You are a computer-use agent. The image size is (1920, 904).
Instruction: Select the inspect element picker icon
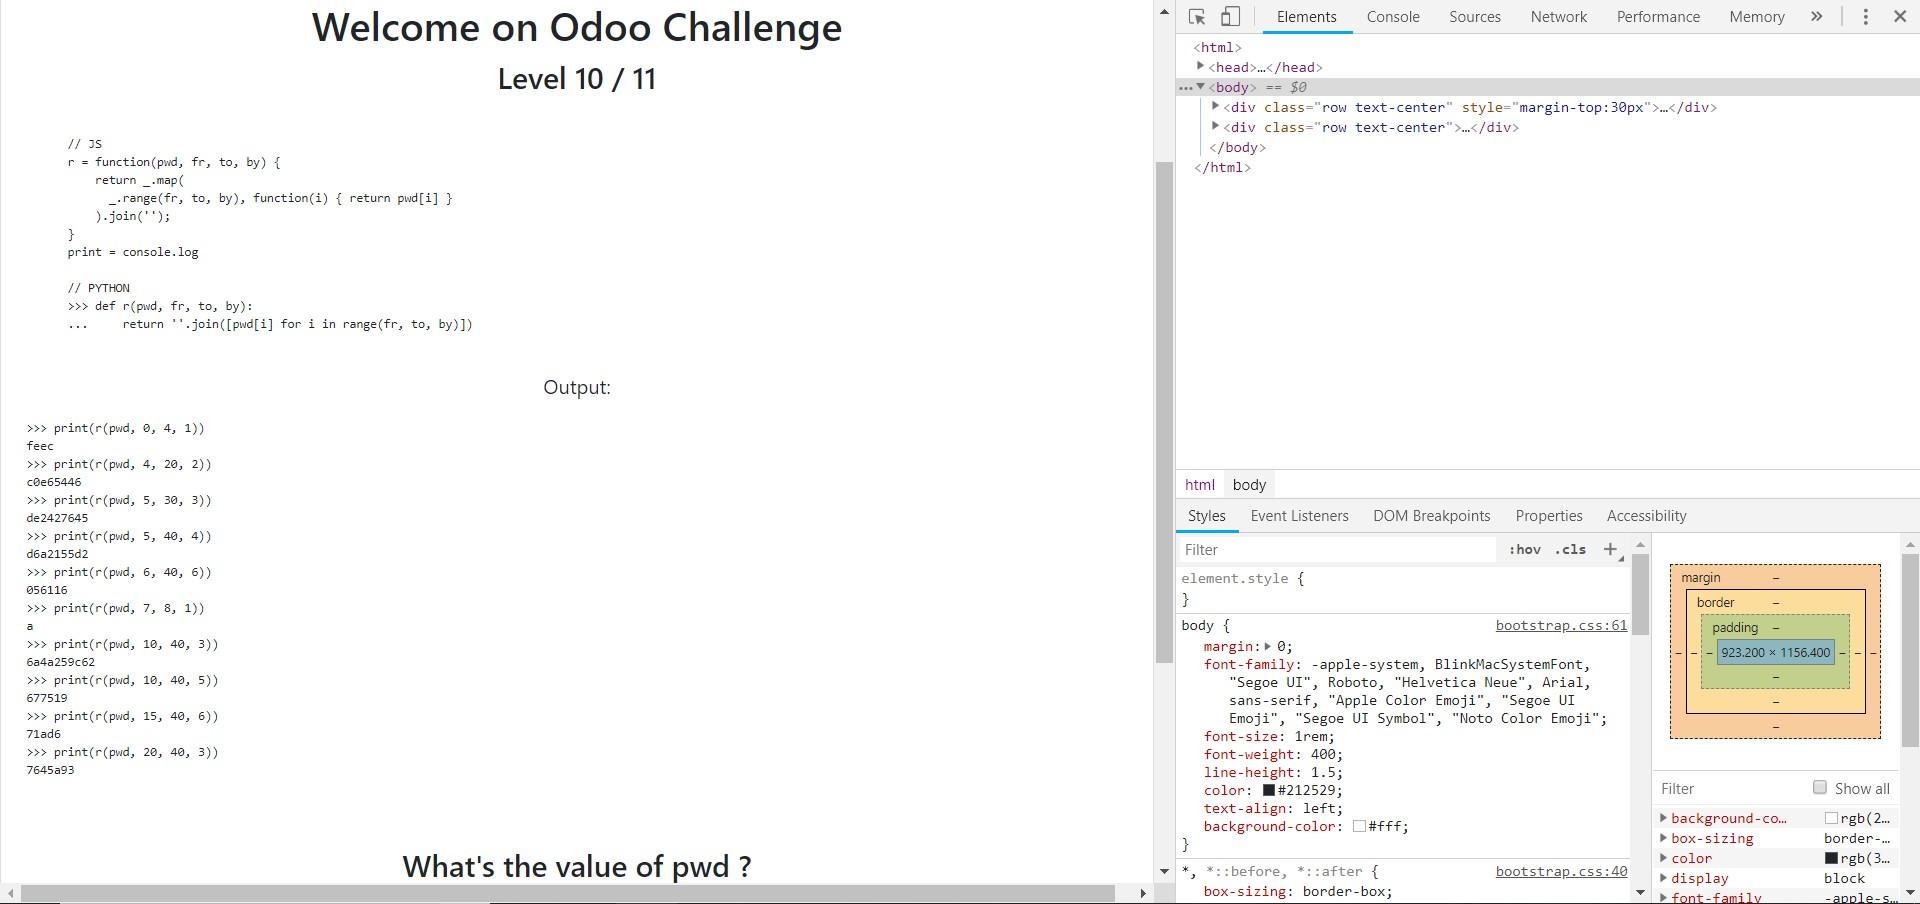tap(1196, 16)
